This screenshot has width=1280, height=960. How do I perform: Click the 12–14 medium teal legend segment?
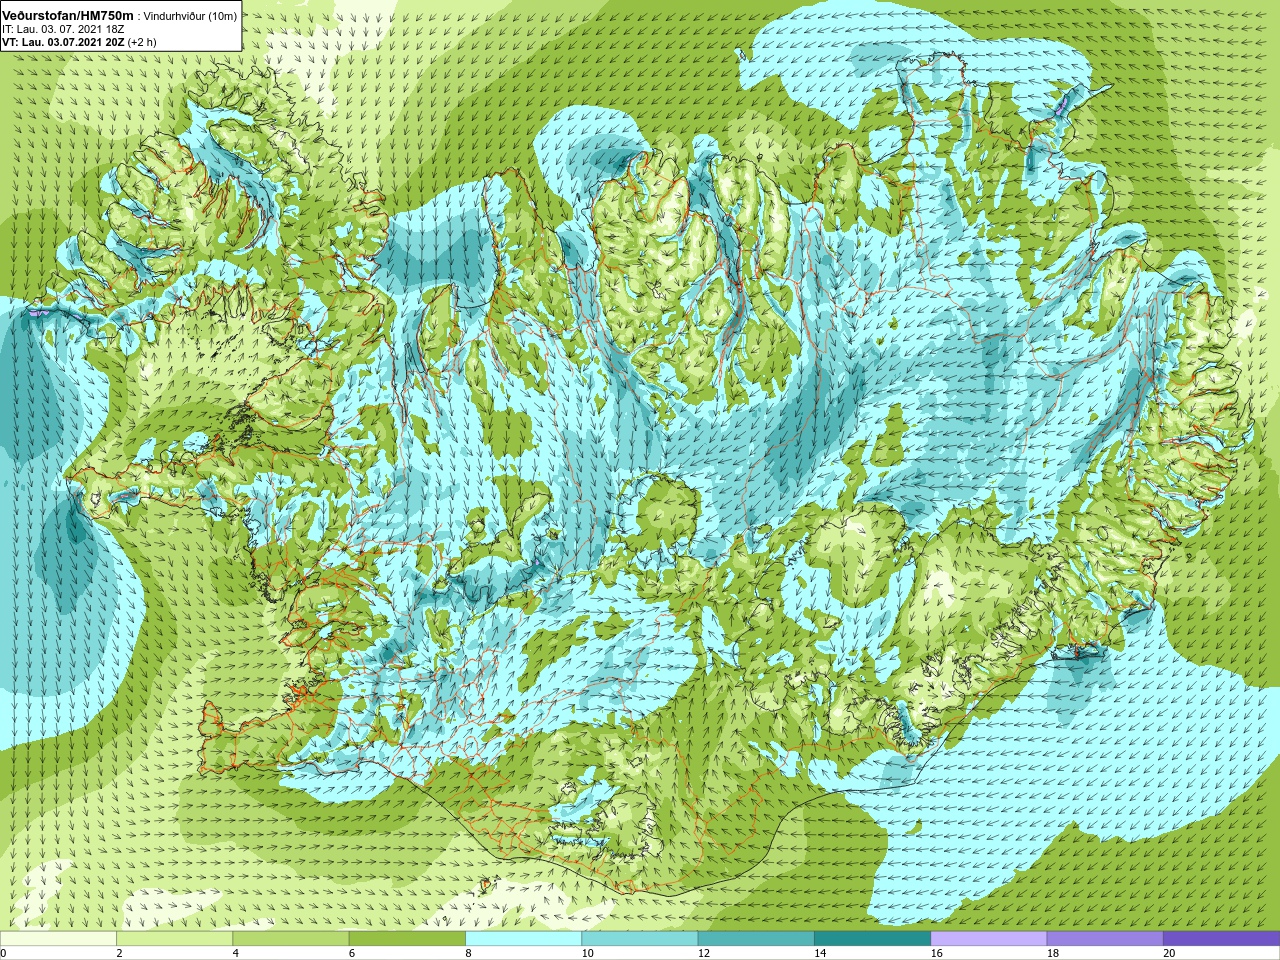[756, 939]
